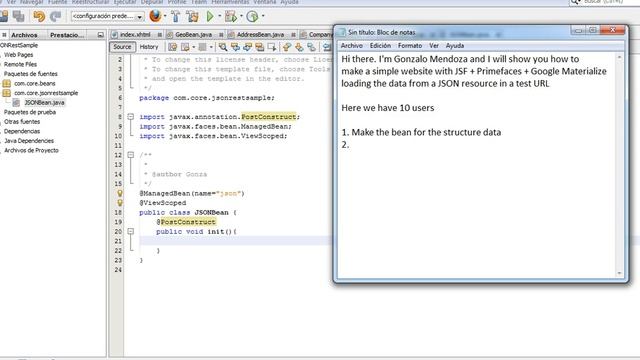The width and height of the screenshot is (640, 360).
Task: Open the Formato menu in Bloc de notas
Action: click(410, 46)
